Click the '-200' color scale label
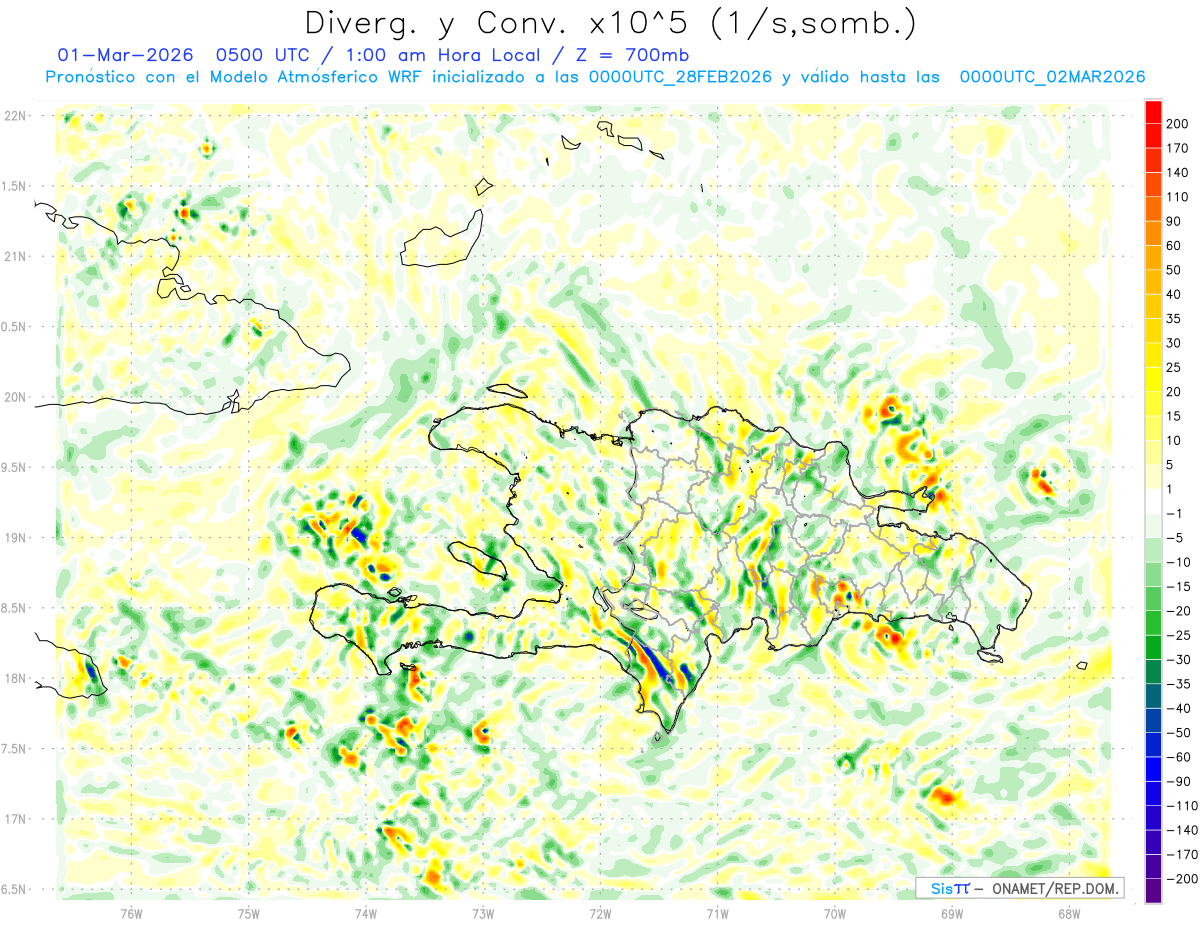Screen dimensions: 1200x927 pos(1182,878)
